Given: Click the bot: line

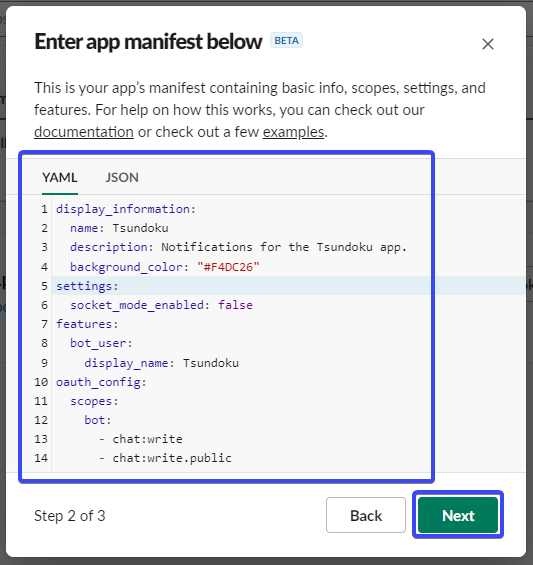Looking at the screenshot, I should tap(98, 420).
